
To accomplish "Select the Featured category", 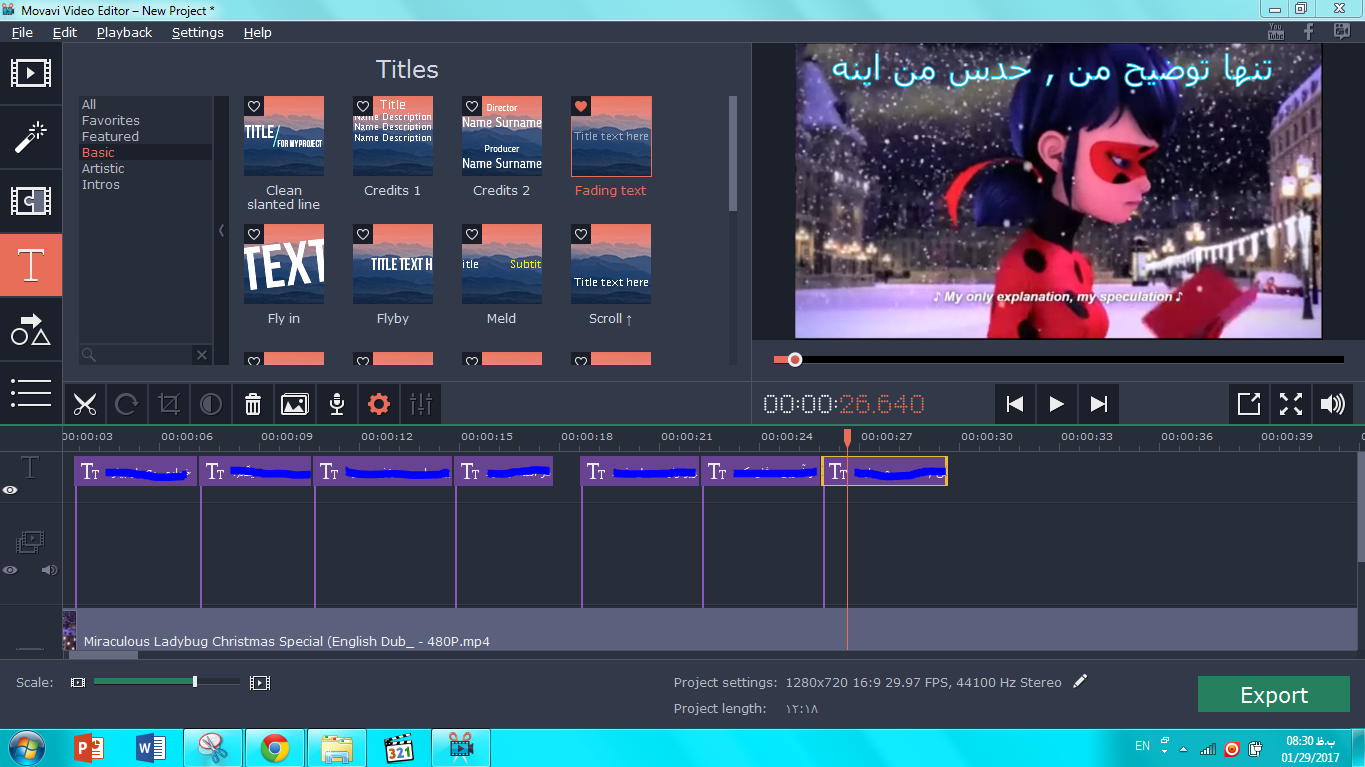I will coord(110,136).
